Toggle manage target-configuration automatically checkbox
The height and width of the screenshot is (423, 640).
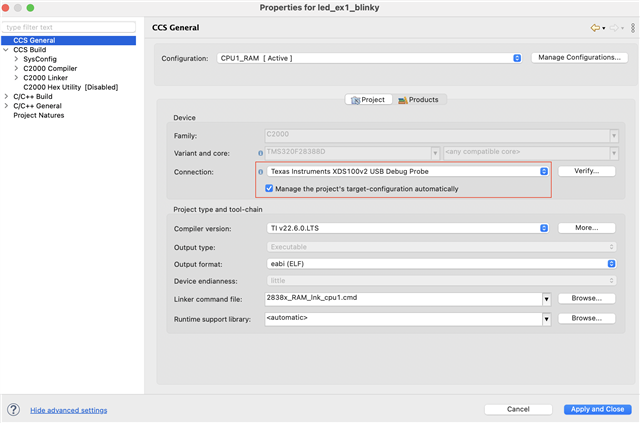tap(270, 188)
